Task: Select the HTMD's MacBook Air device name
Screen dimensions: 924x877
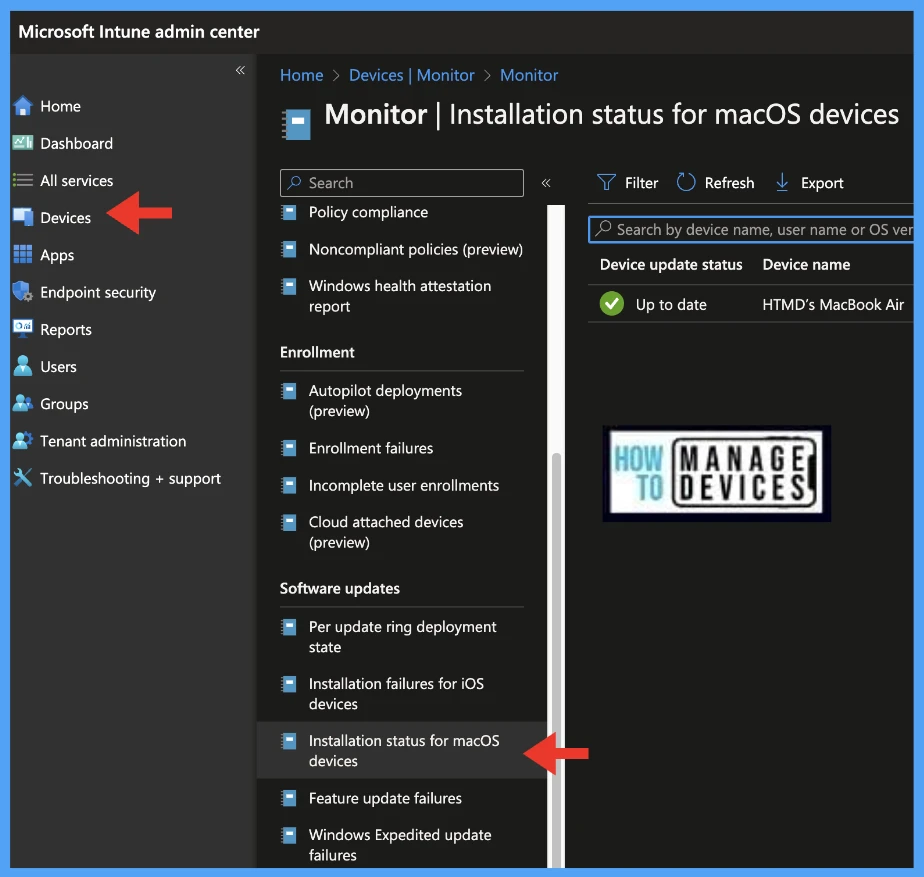Action: (x=833, y=305)
